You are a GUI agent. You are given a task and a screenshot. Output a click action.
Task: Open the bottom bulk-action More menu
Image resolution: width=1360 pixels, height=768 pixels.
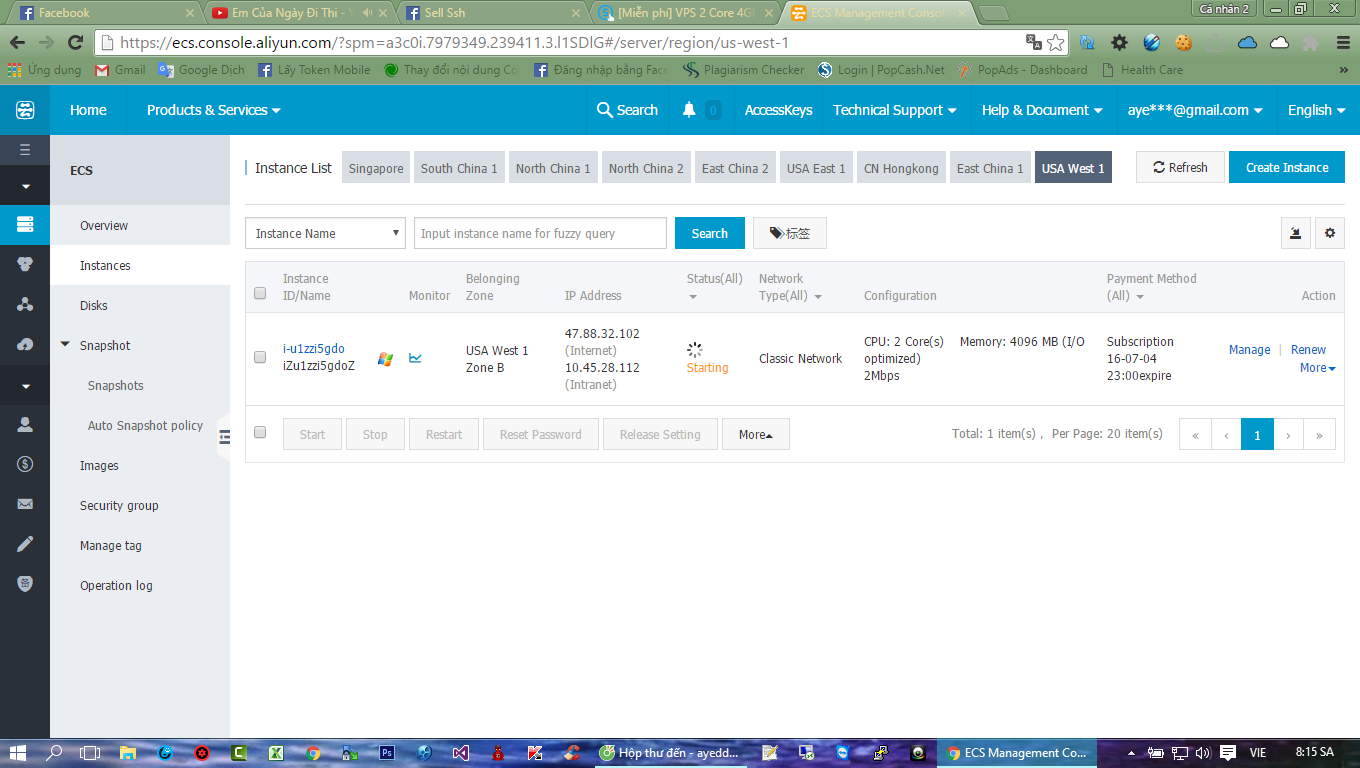pyautogui.click(x=756, y=434)
